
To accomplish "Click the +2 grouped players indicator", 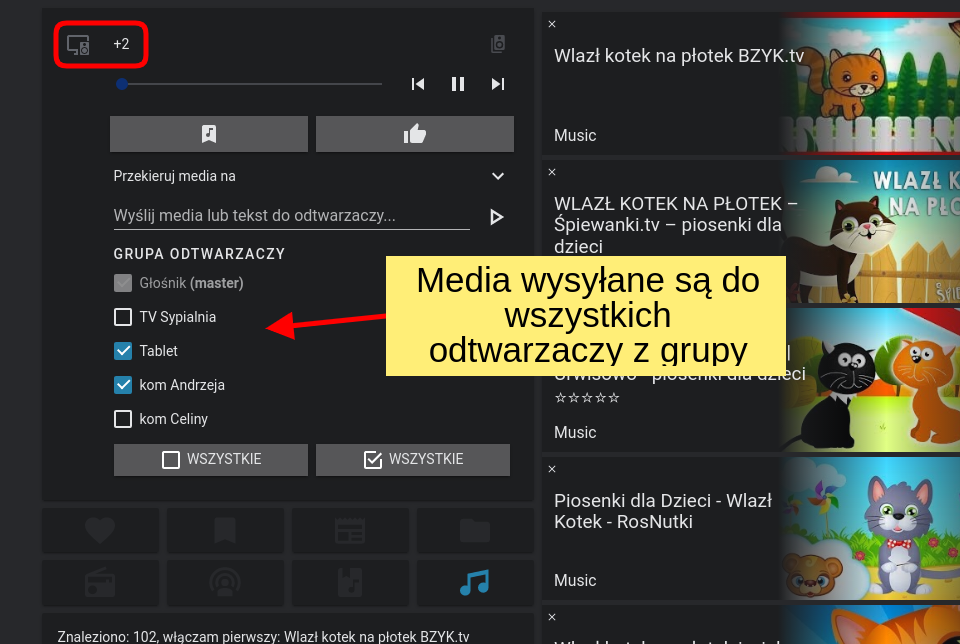I will coord(121,44).
